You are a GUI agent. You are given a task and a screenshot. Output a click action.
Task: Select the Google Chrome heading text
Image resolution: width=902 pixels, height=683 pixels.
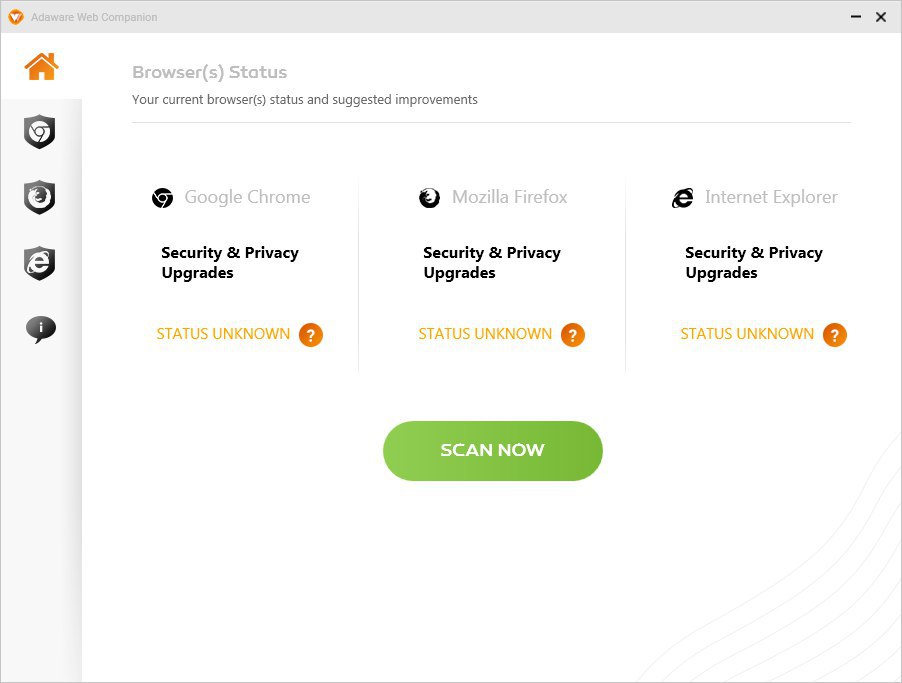[247, 197]
